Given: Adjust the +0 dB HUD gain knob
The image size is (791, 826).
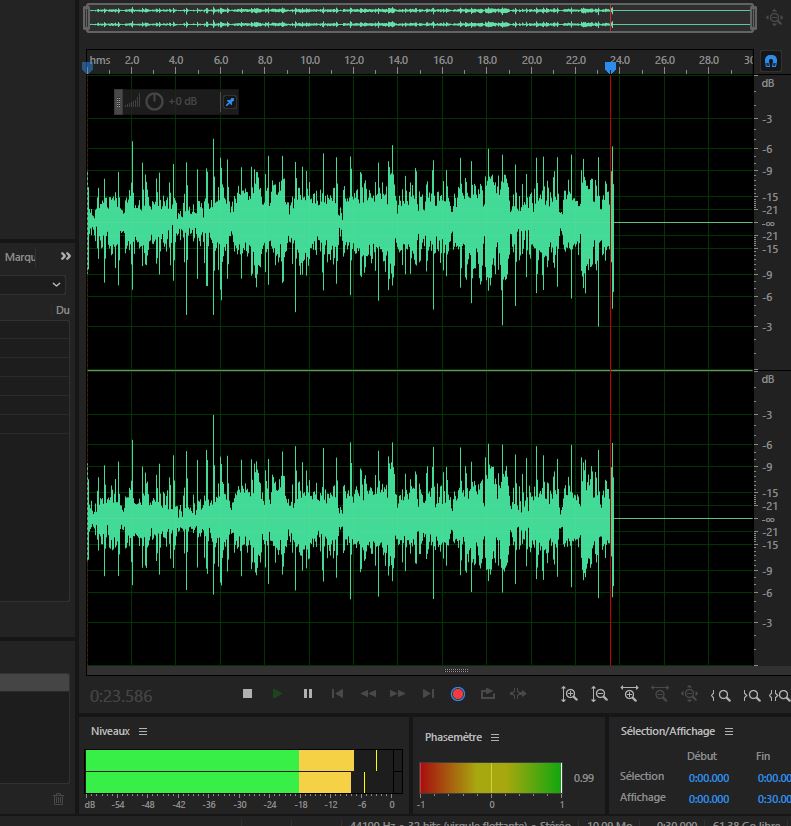Looking at the screenshot, I should [x=155, y=102].
